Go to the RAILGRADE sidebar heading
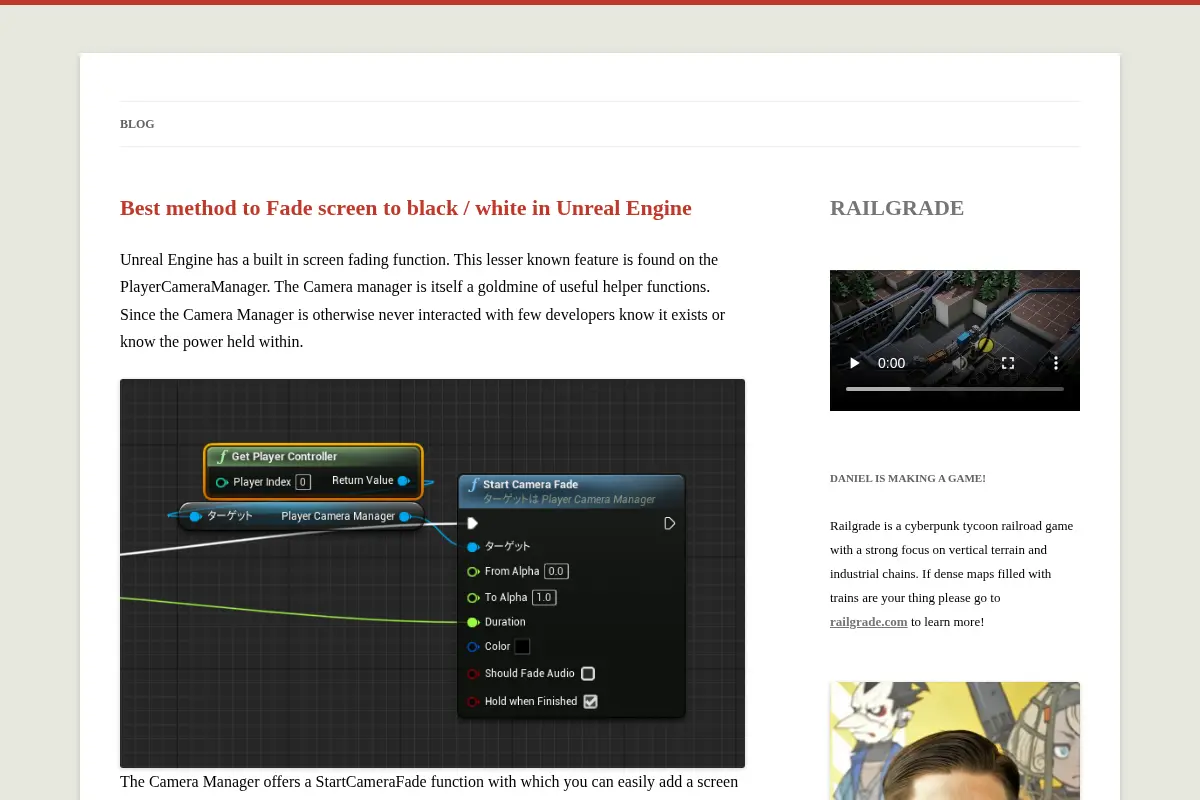 pyautogui.click(x=897, y=208)
